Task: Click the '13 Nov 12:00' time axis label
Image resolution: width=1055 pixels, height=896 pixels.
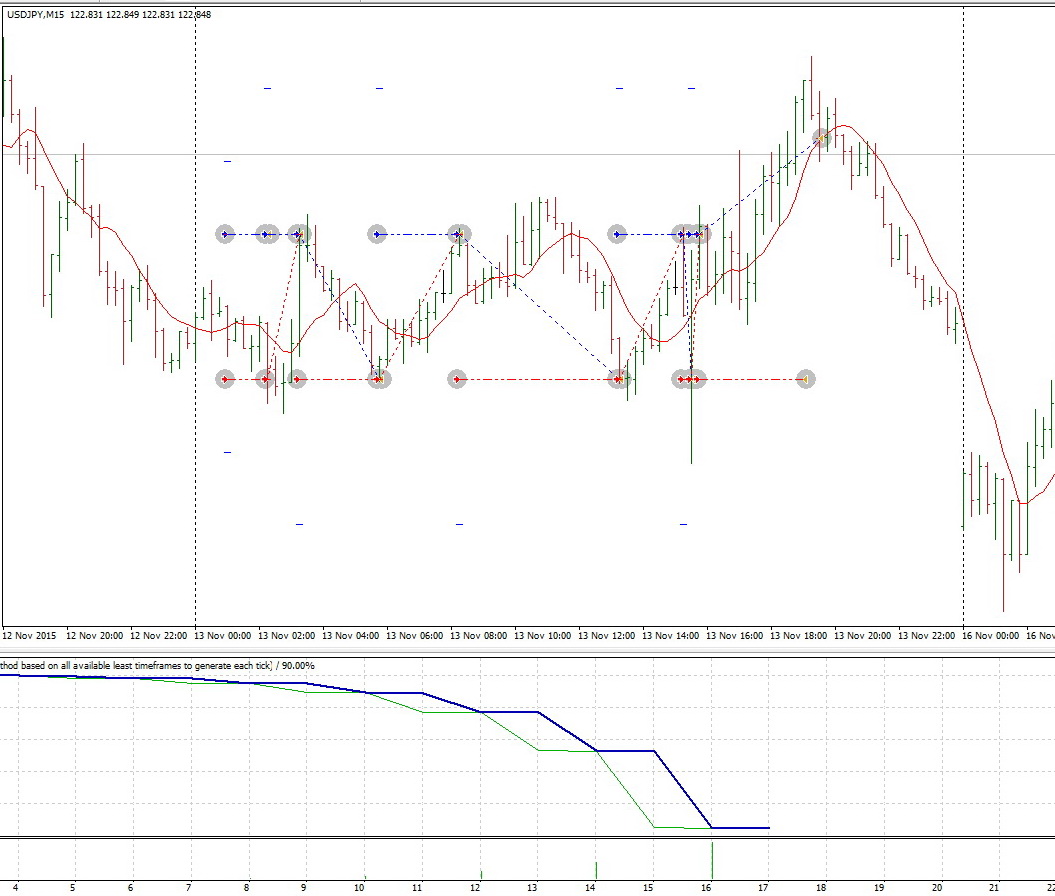Action: [x=606, y=636]
